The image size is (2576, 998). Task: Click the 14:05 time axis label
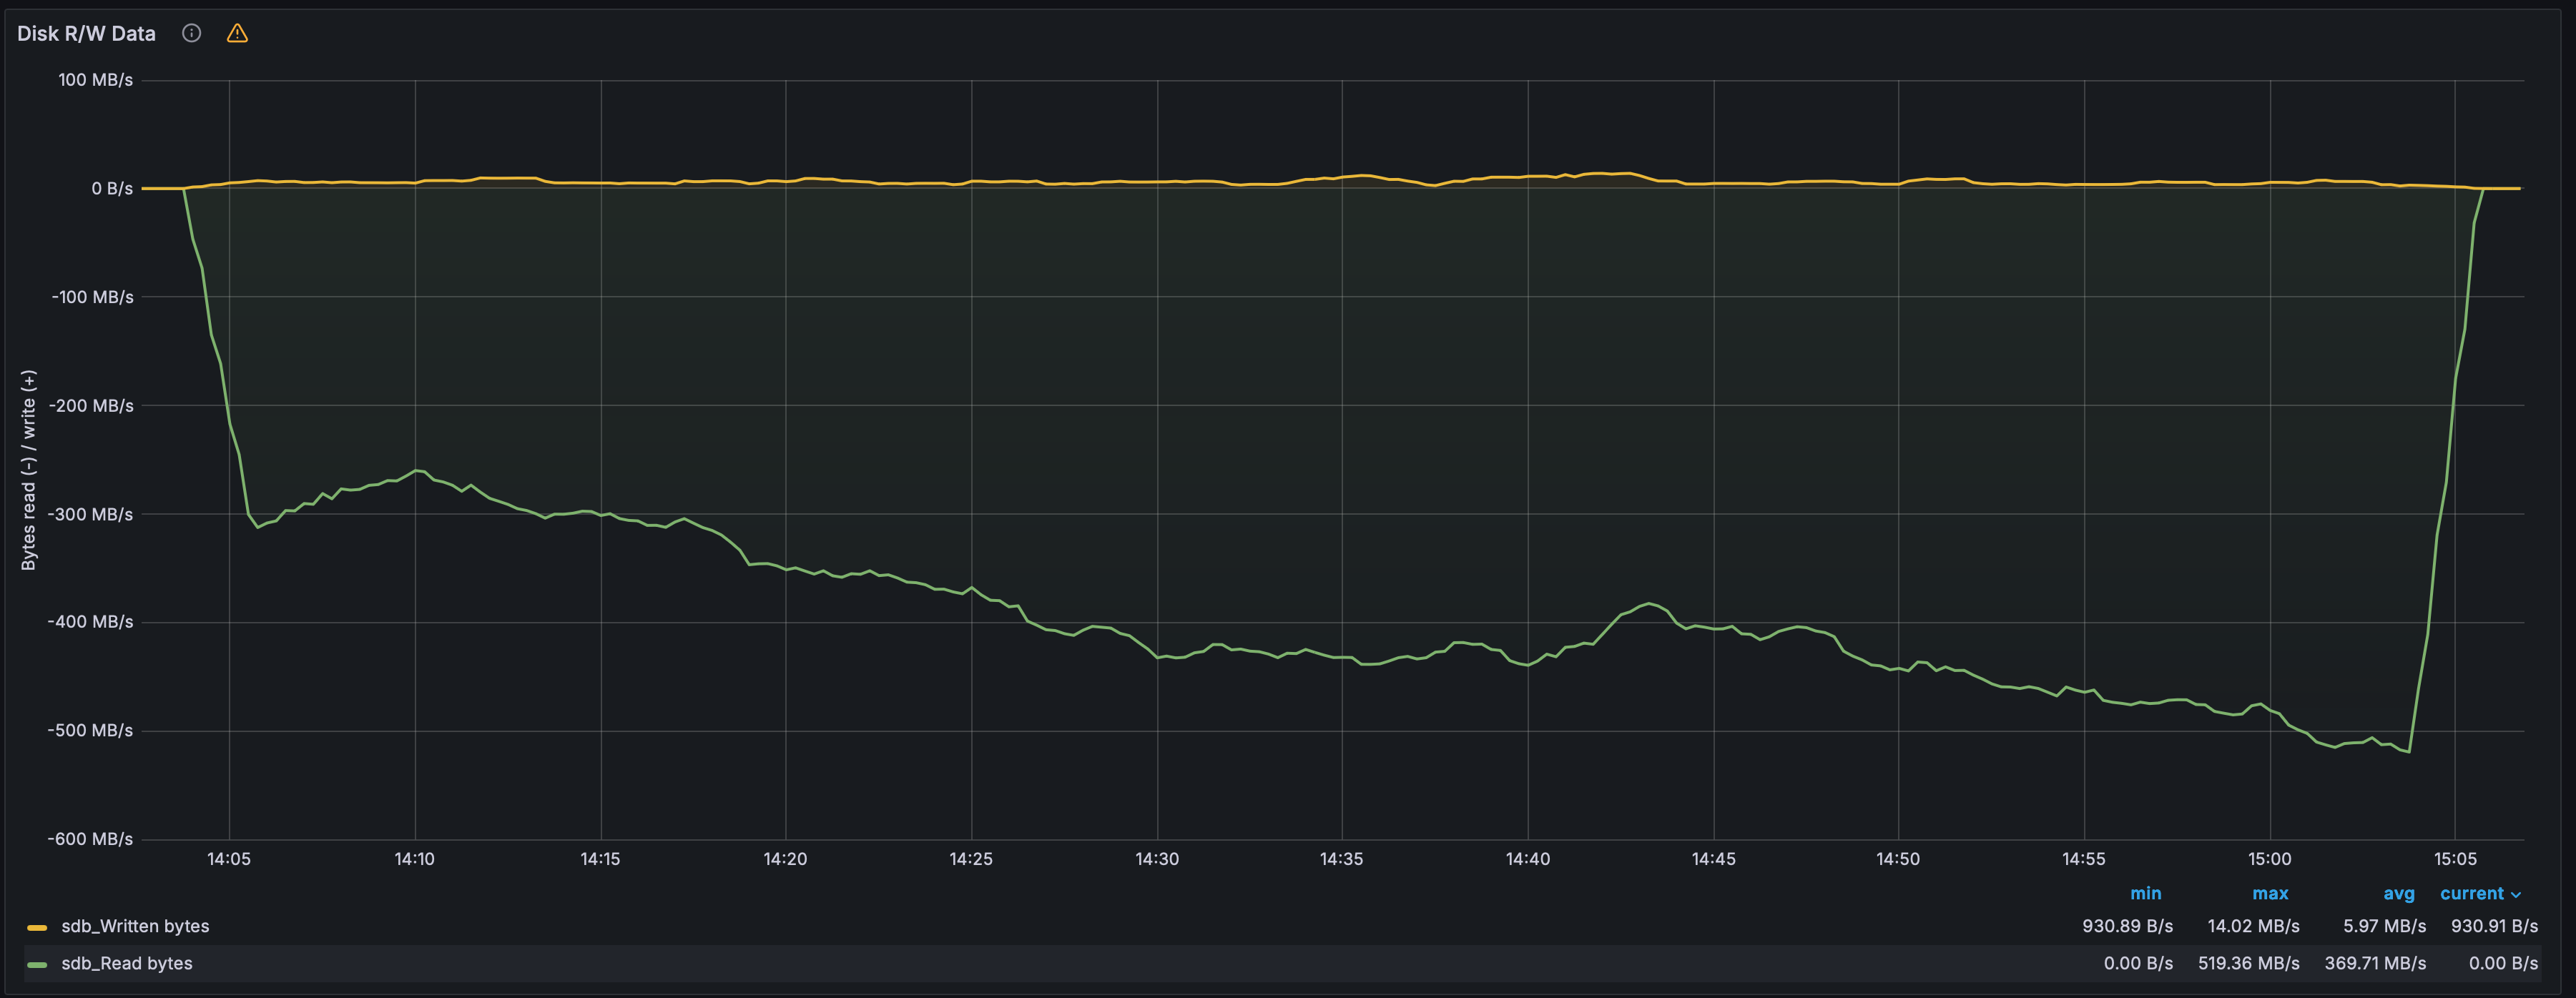(x=229, y=859)
